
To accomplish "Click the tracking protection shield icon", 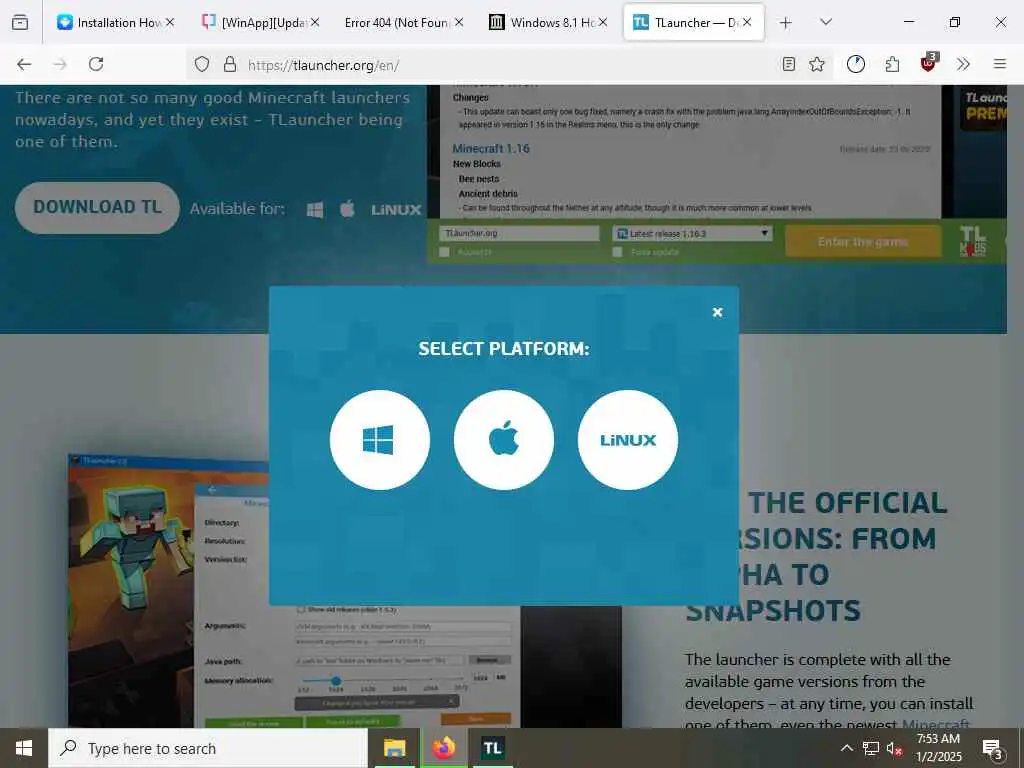I will [x=202, y=64].
